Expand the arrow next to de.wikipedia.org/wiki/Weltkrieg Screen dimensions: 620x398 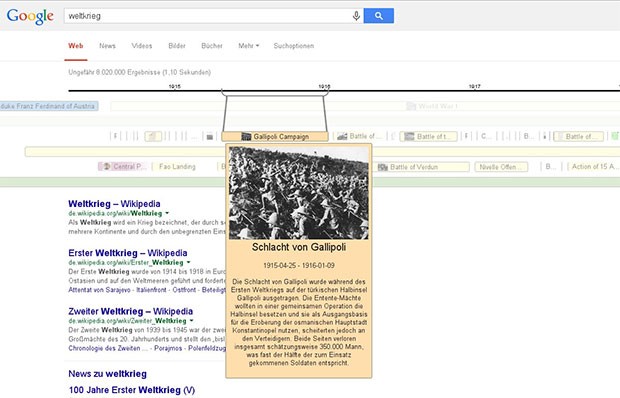coord(167,213)
